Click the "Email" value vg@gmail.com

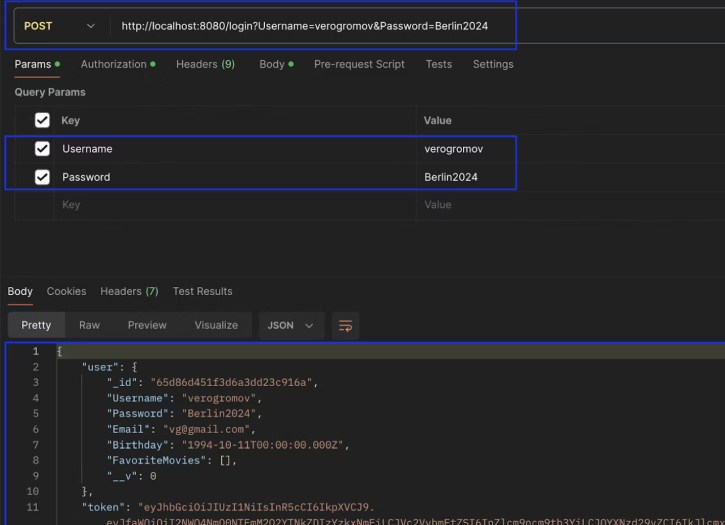pyautogui.click(x=207, y=429)
